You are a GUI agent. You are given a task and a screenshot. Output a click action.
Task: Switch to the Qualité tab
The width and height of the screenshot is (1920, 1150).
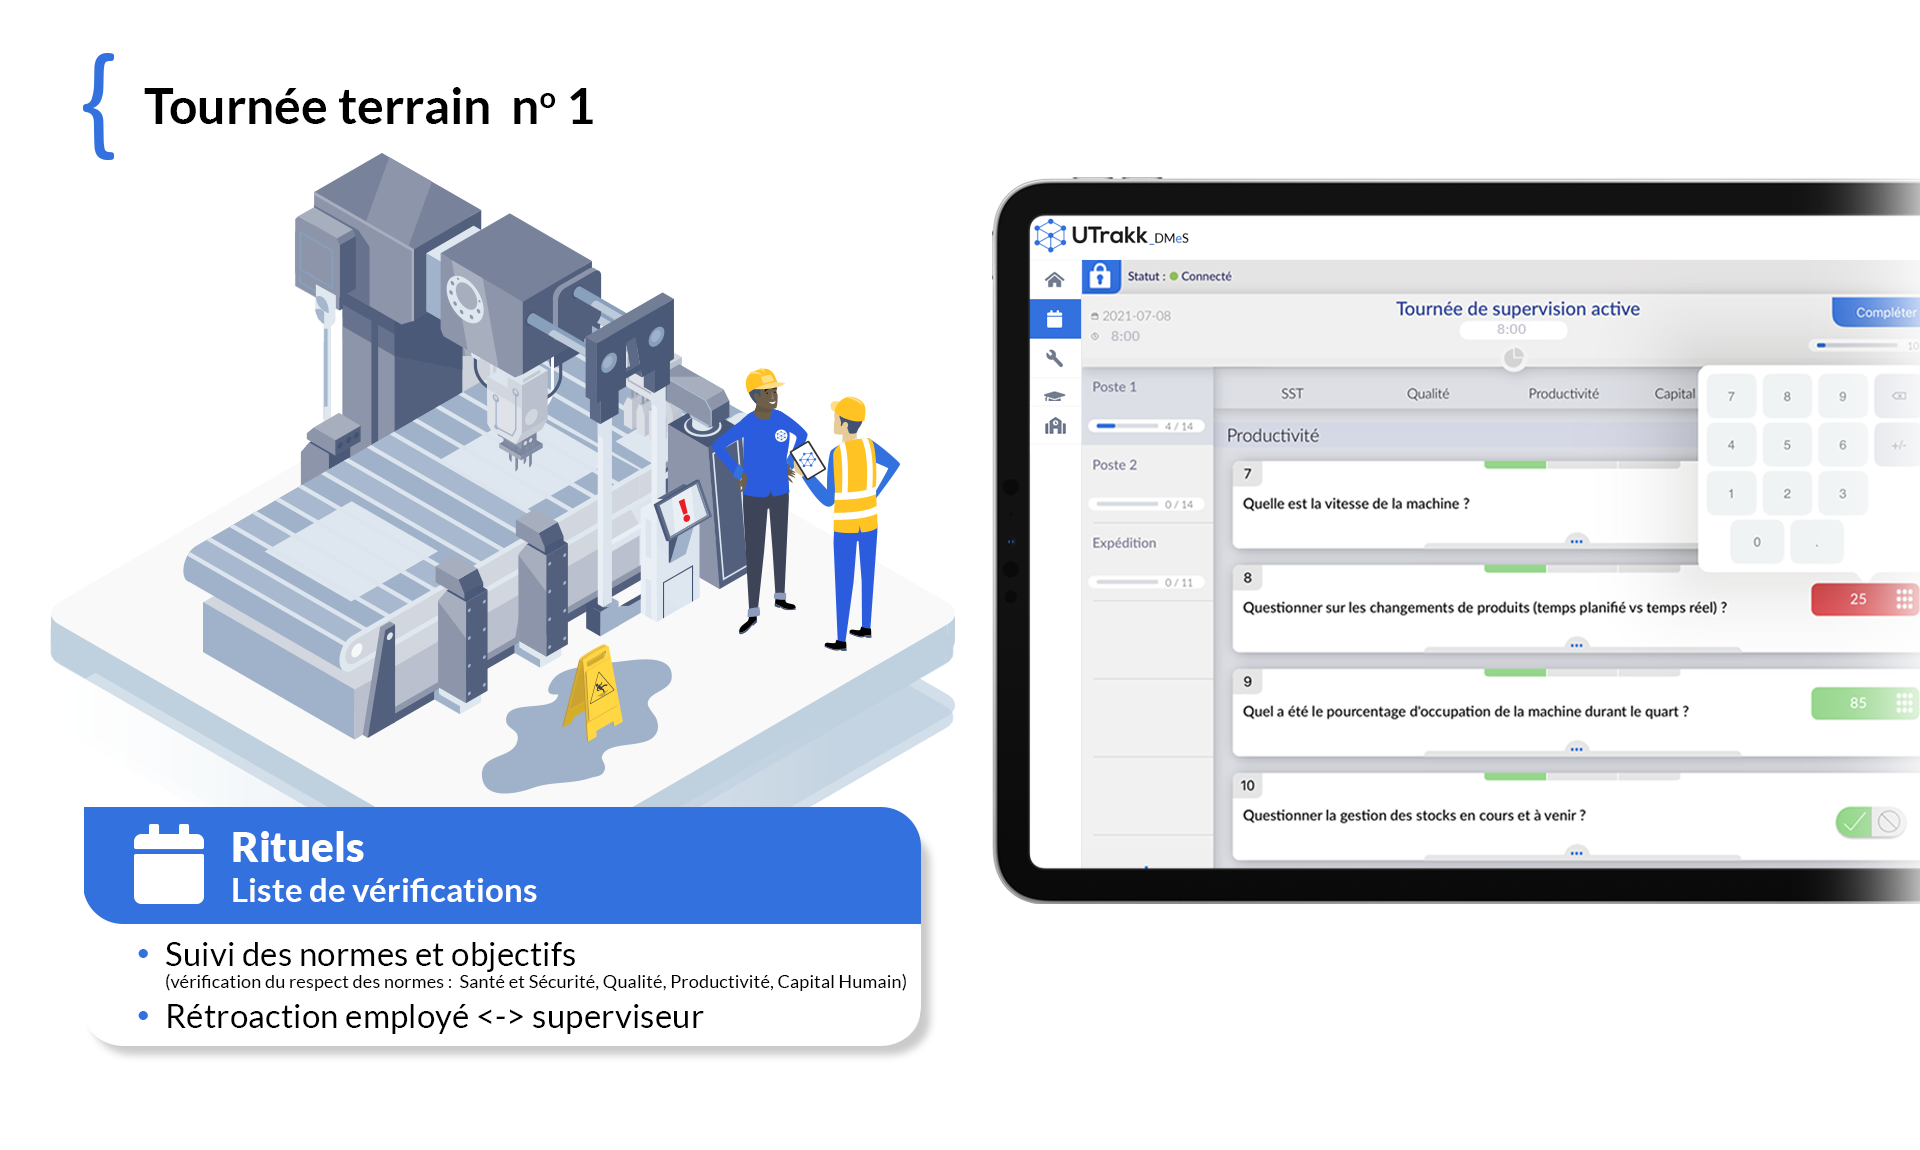1427,394
